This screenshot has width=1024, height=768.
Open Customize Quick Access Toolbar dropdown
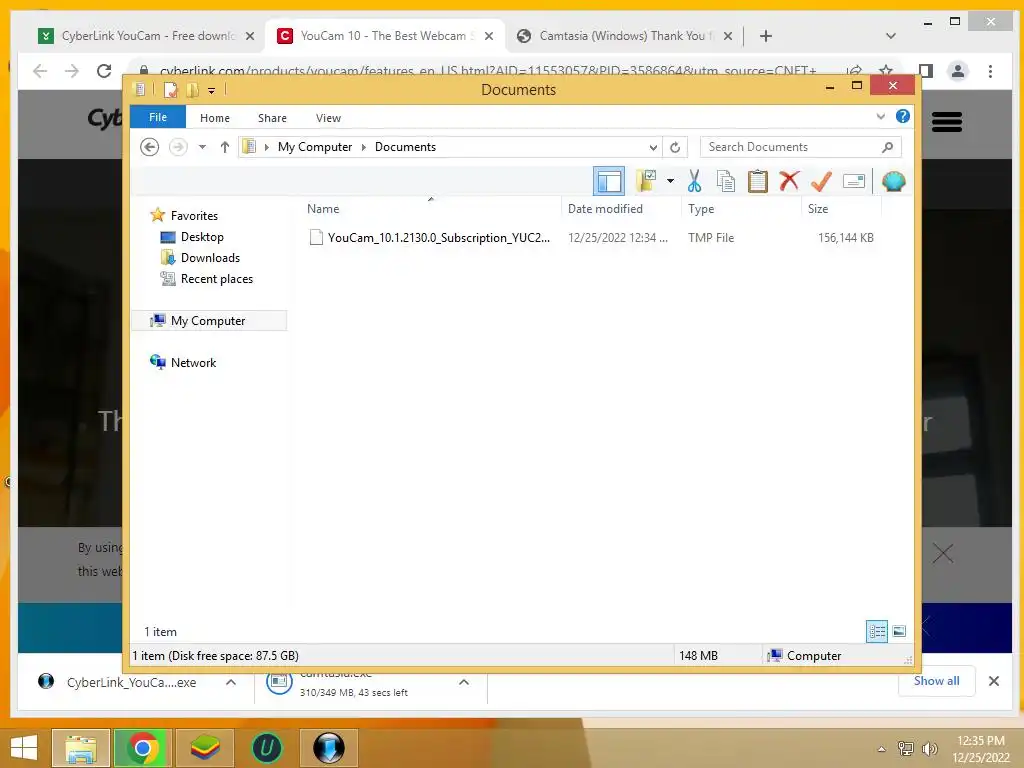click(211, 90)
